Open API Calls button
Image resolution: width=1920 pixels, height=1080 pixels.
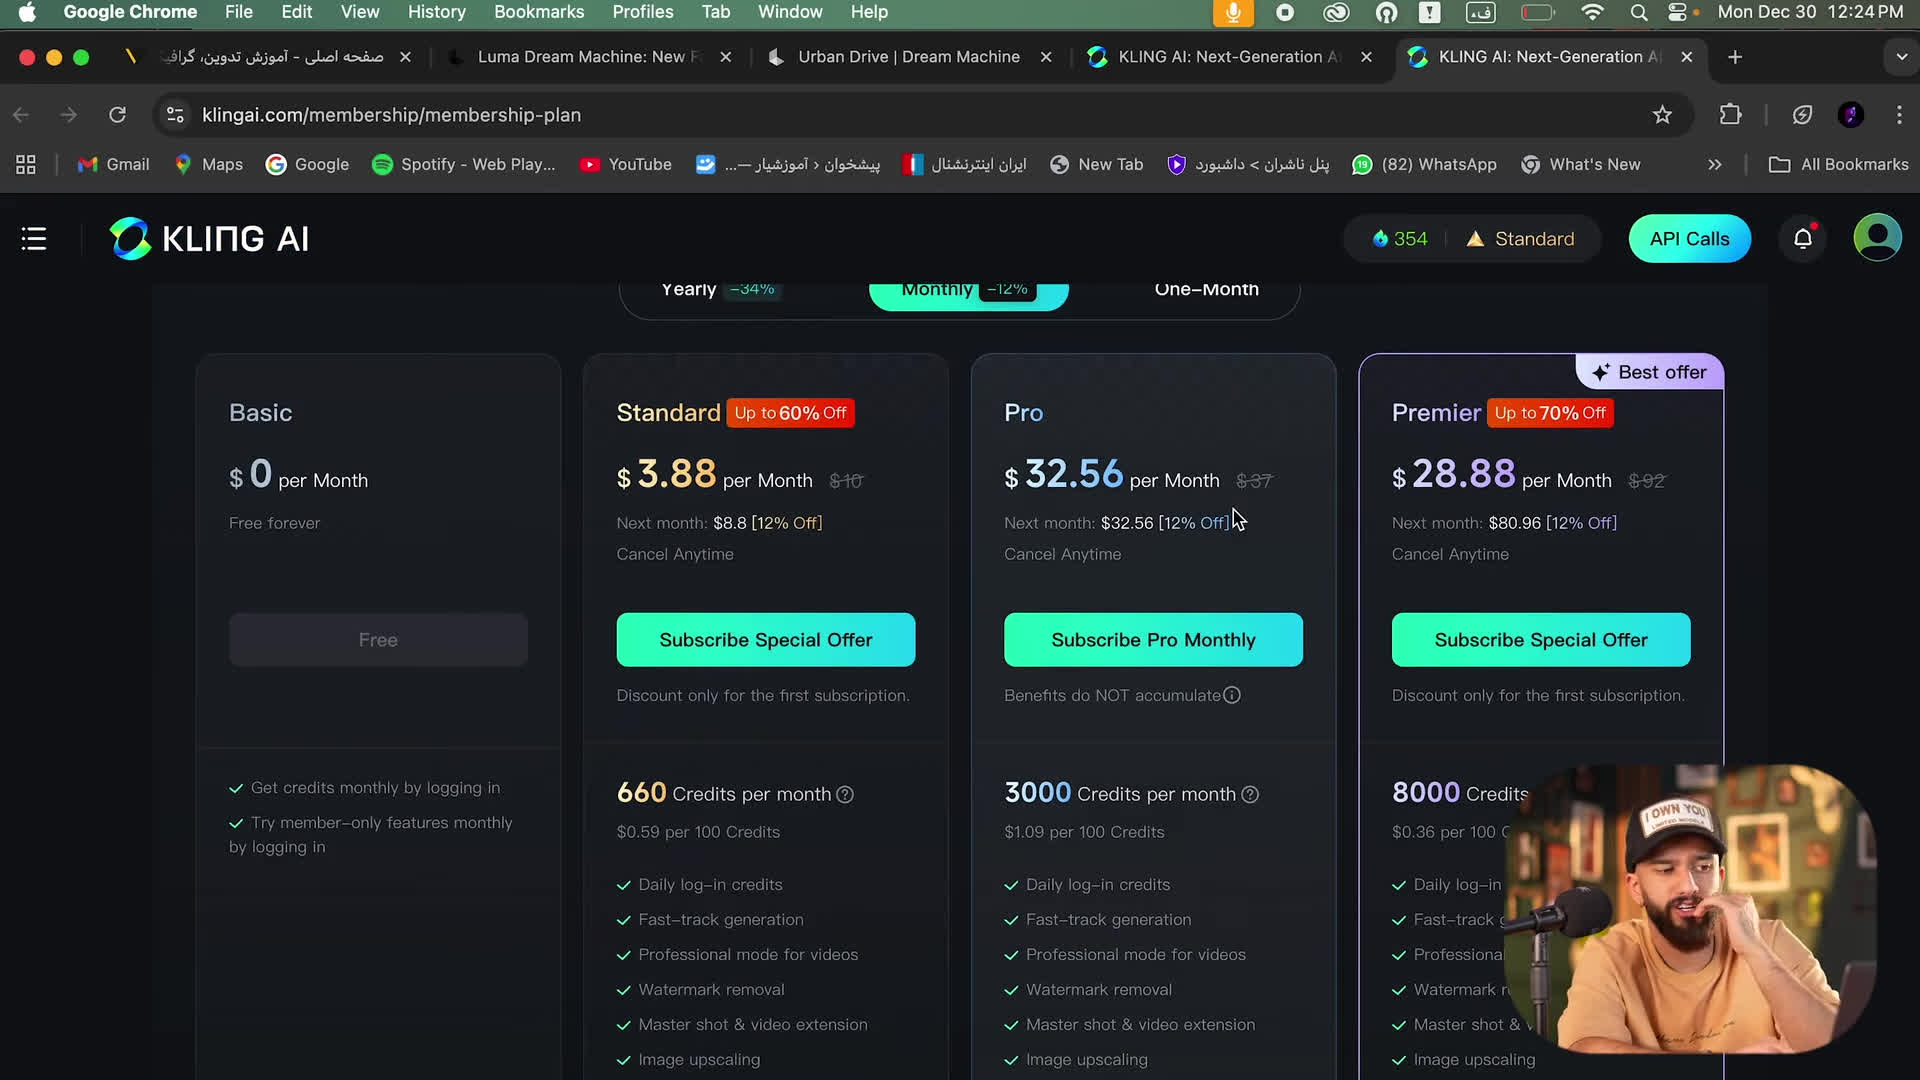tap(1689, 239)
